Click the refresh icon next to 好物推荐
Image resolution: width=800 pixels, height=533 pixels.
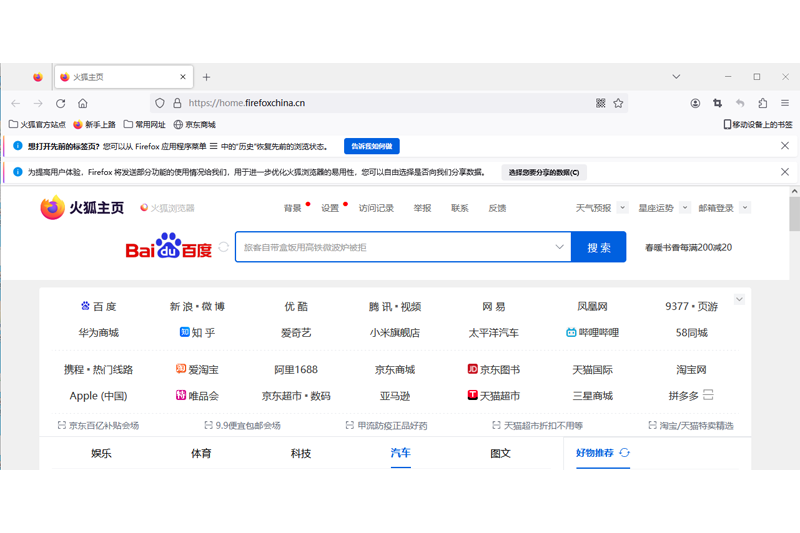click(x=625, y=453)
